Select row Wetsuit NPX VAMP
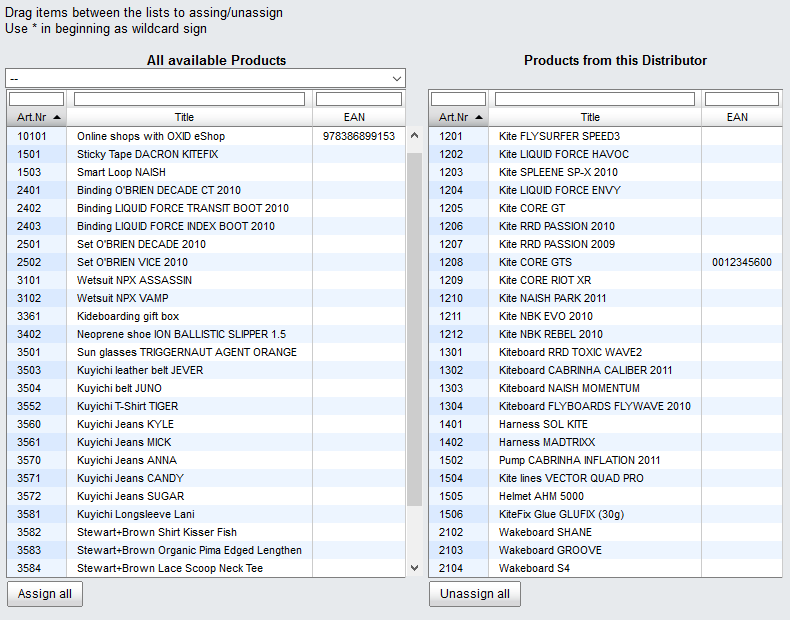Image resolution: width=790 pixels, height=620 pixels. (x=206, y=298)
